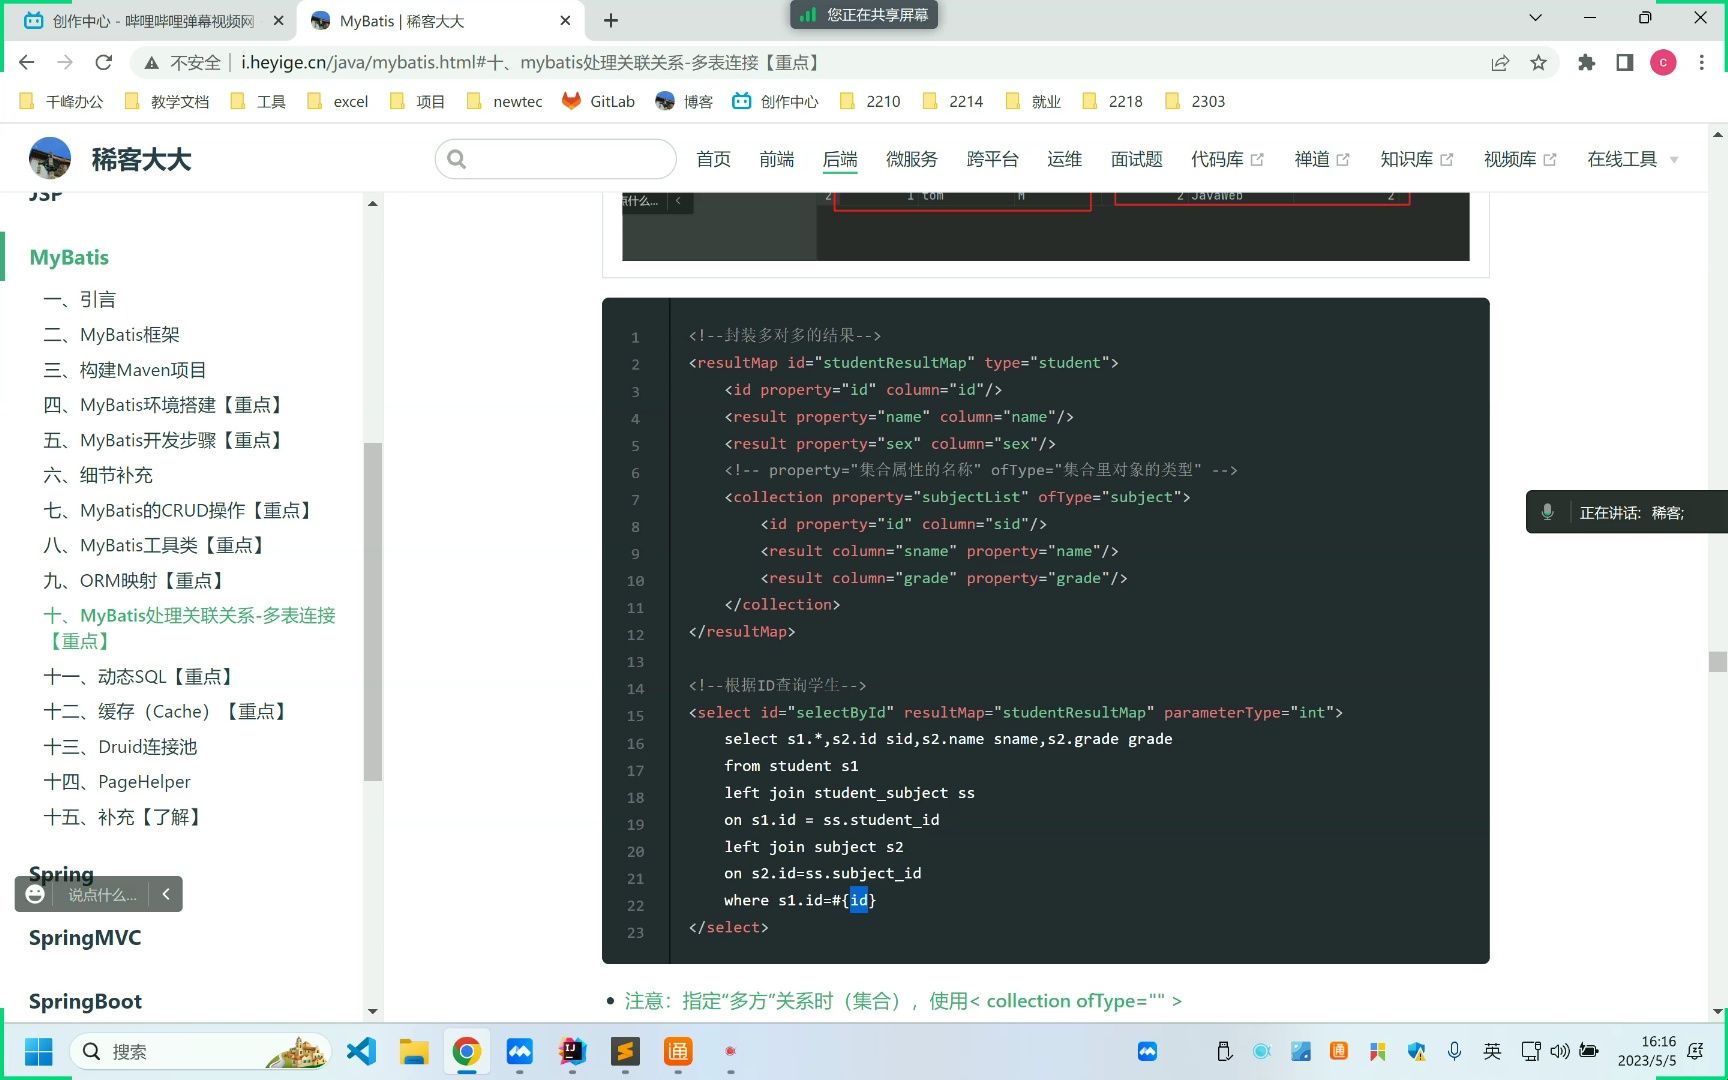Screen dimensions: 1728x1080
Task: Open a new browser tab
Action: coord(611,20)
